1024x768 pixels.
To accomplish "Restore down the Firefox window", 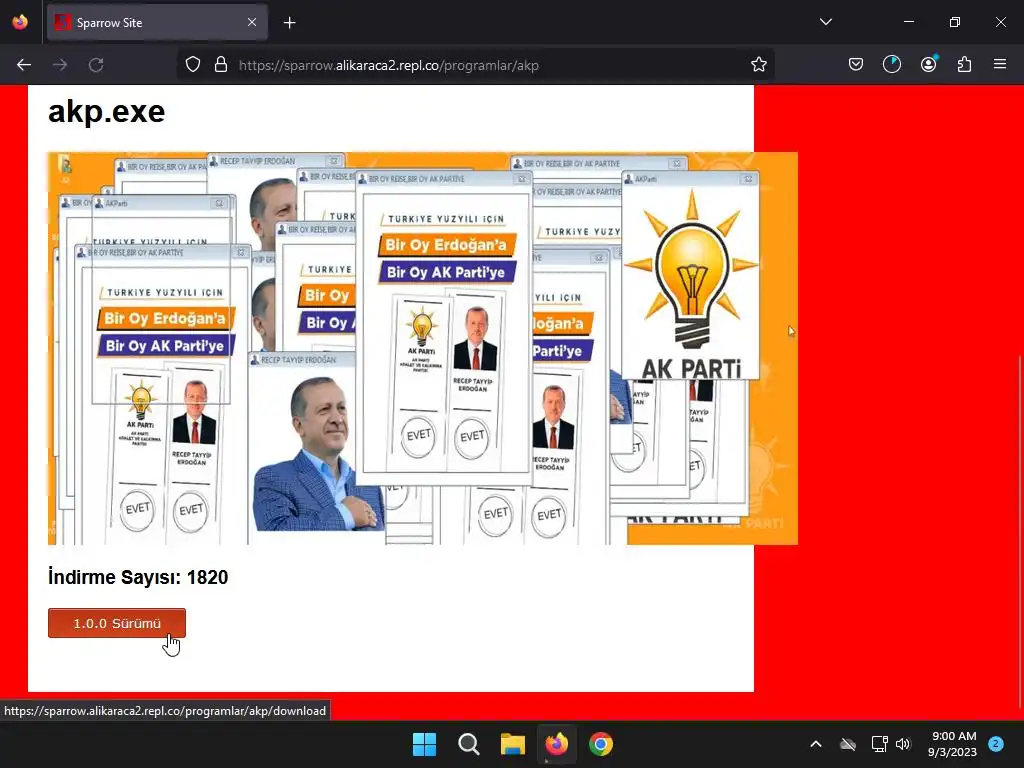I will point(955,22).
